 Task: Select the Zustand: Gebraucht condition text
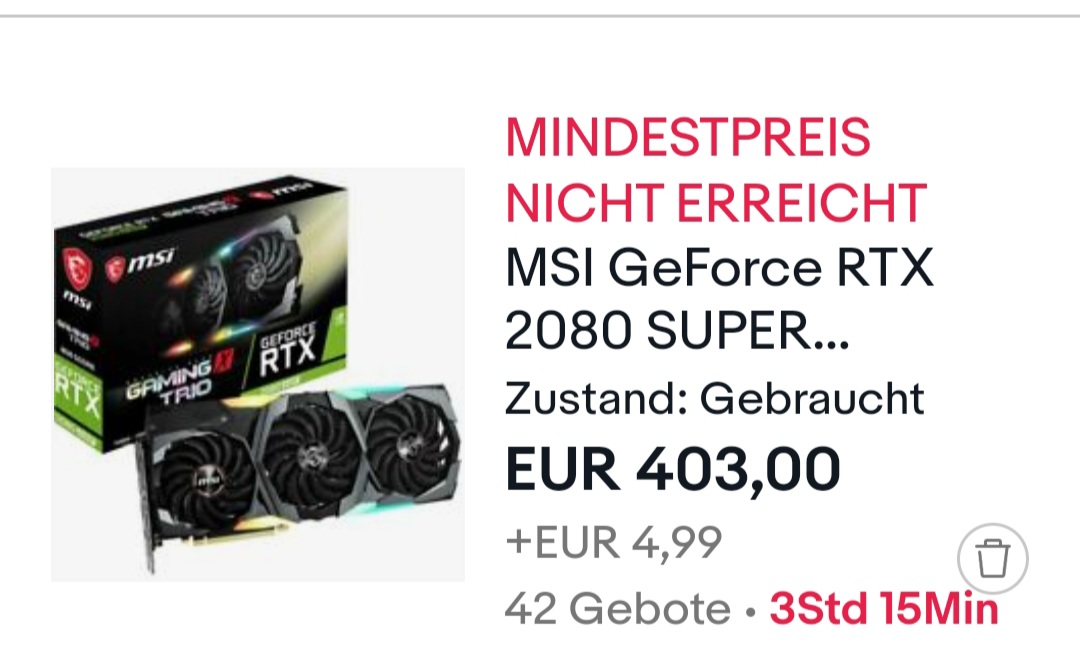pyautogui.click(x=714, y=398)
